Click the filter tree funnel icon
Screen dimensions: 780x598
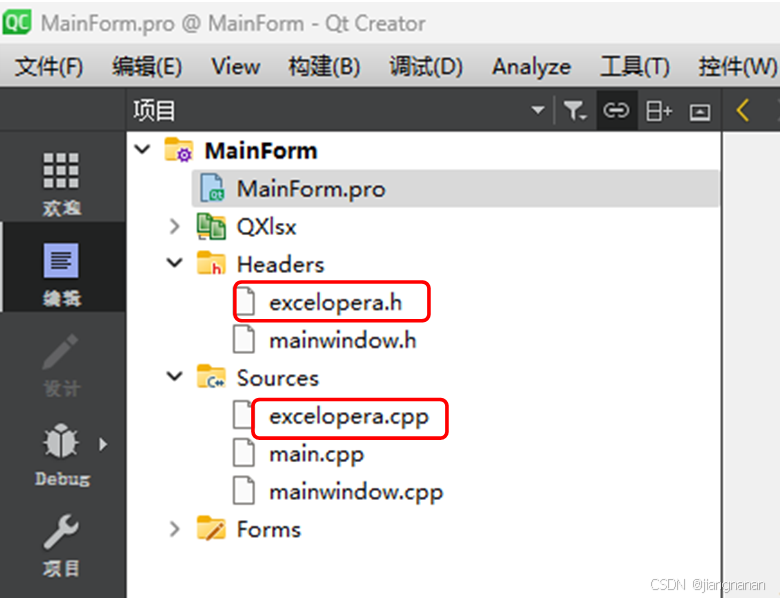(x=575, y=110)
